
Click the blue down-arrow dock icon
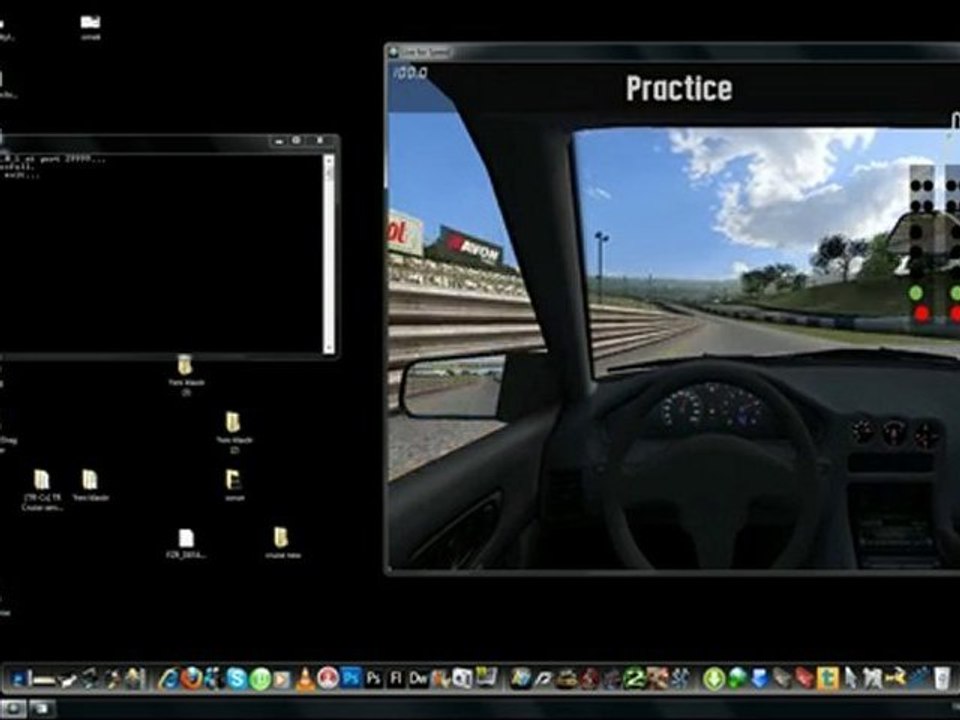pos(759,678)
